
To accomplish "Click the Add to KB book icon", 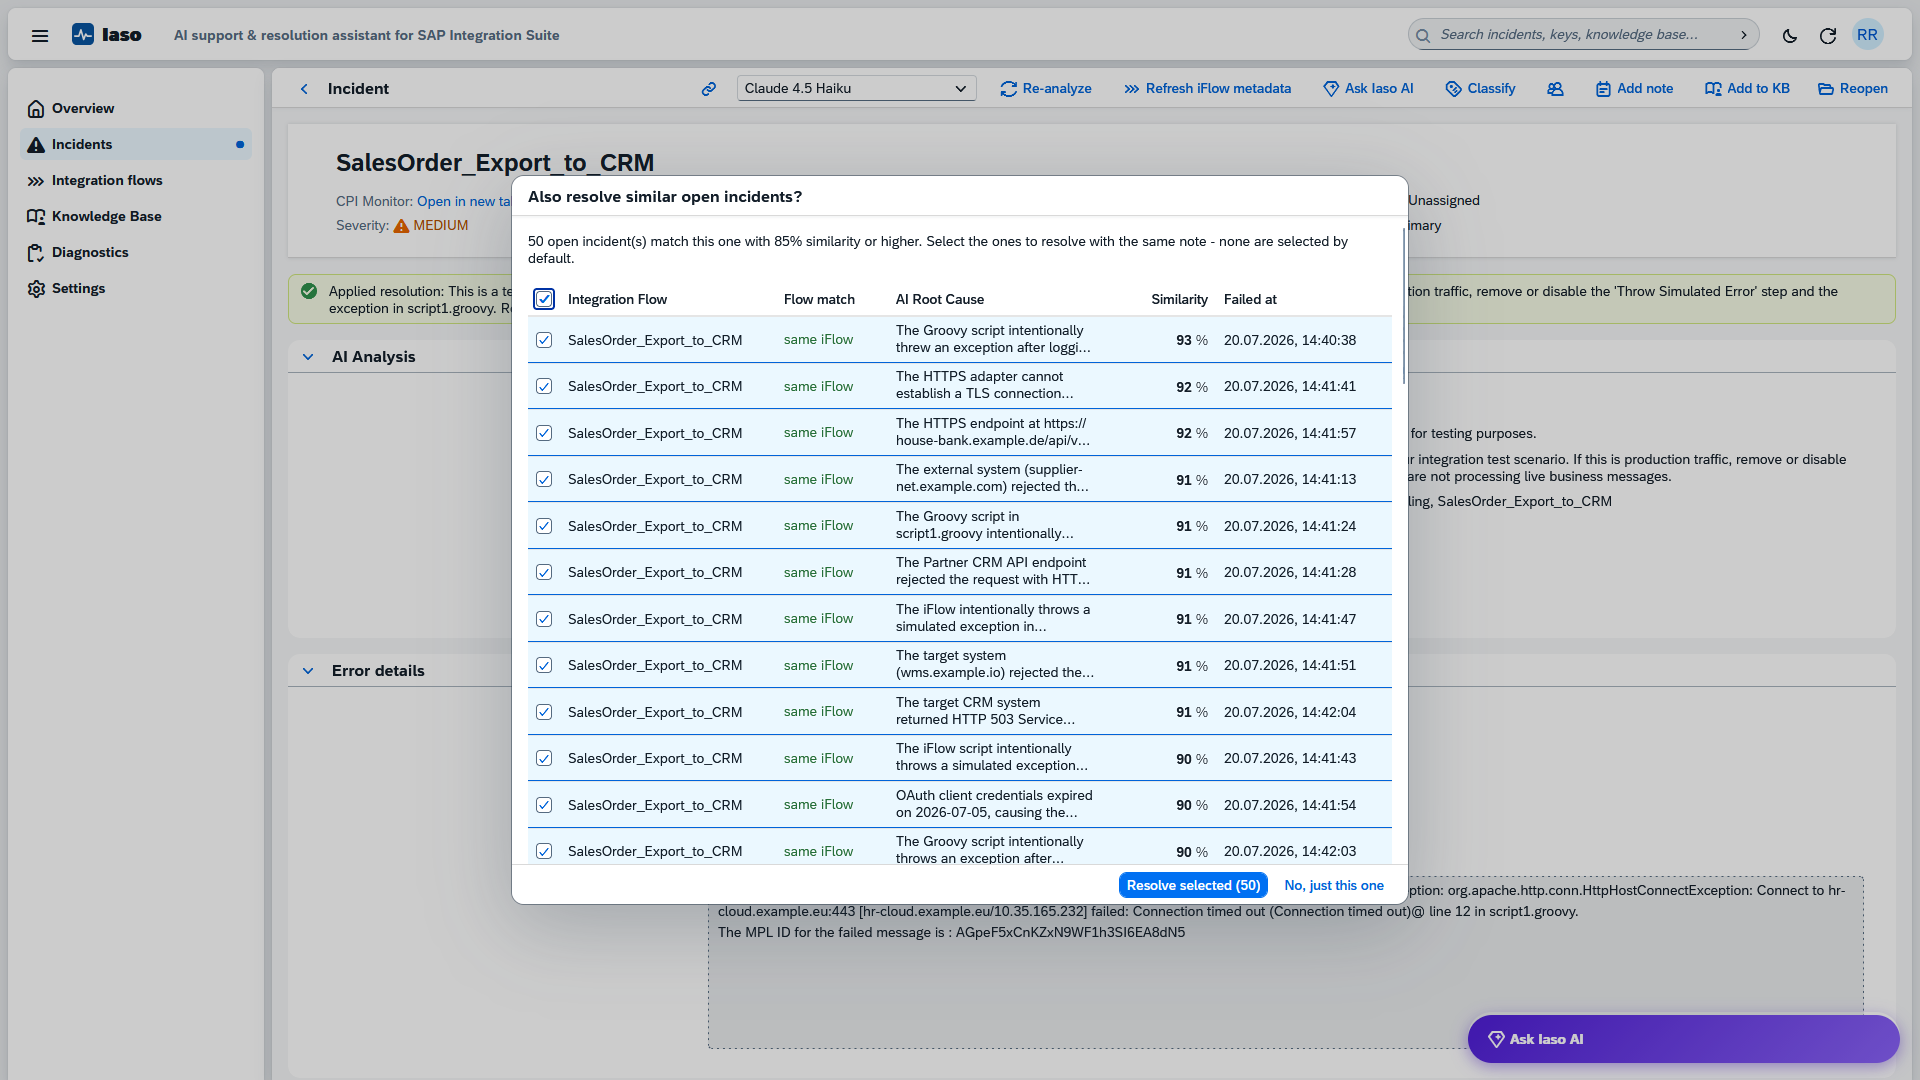I will click(1713, 89).
